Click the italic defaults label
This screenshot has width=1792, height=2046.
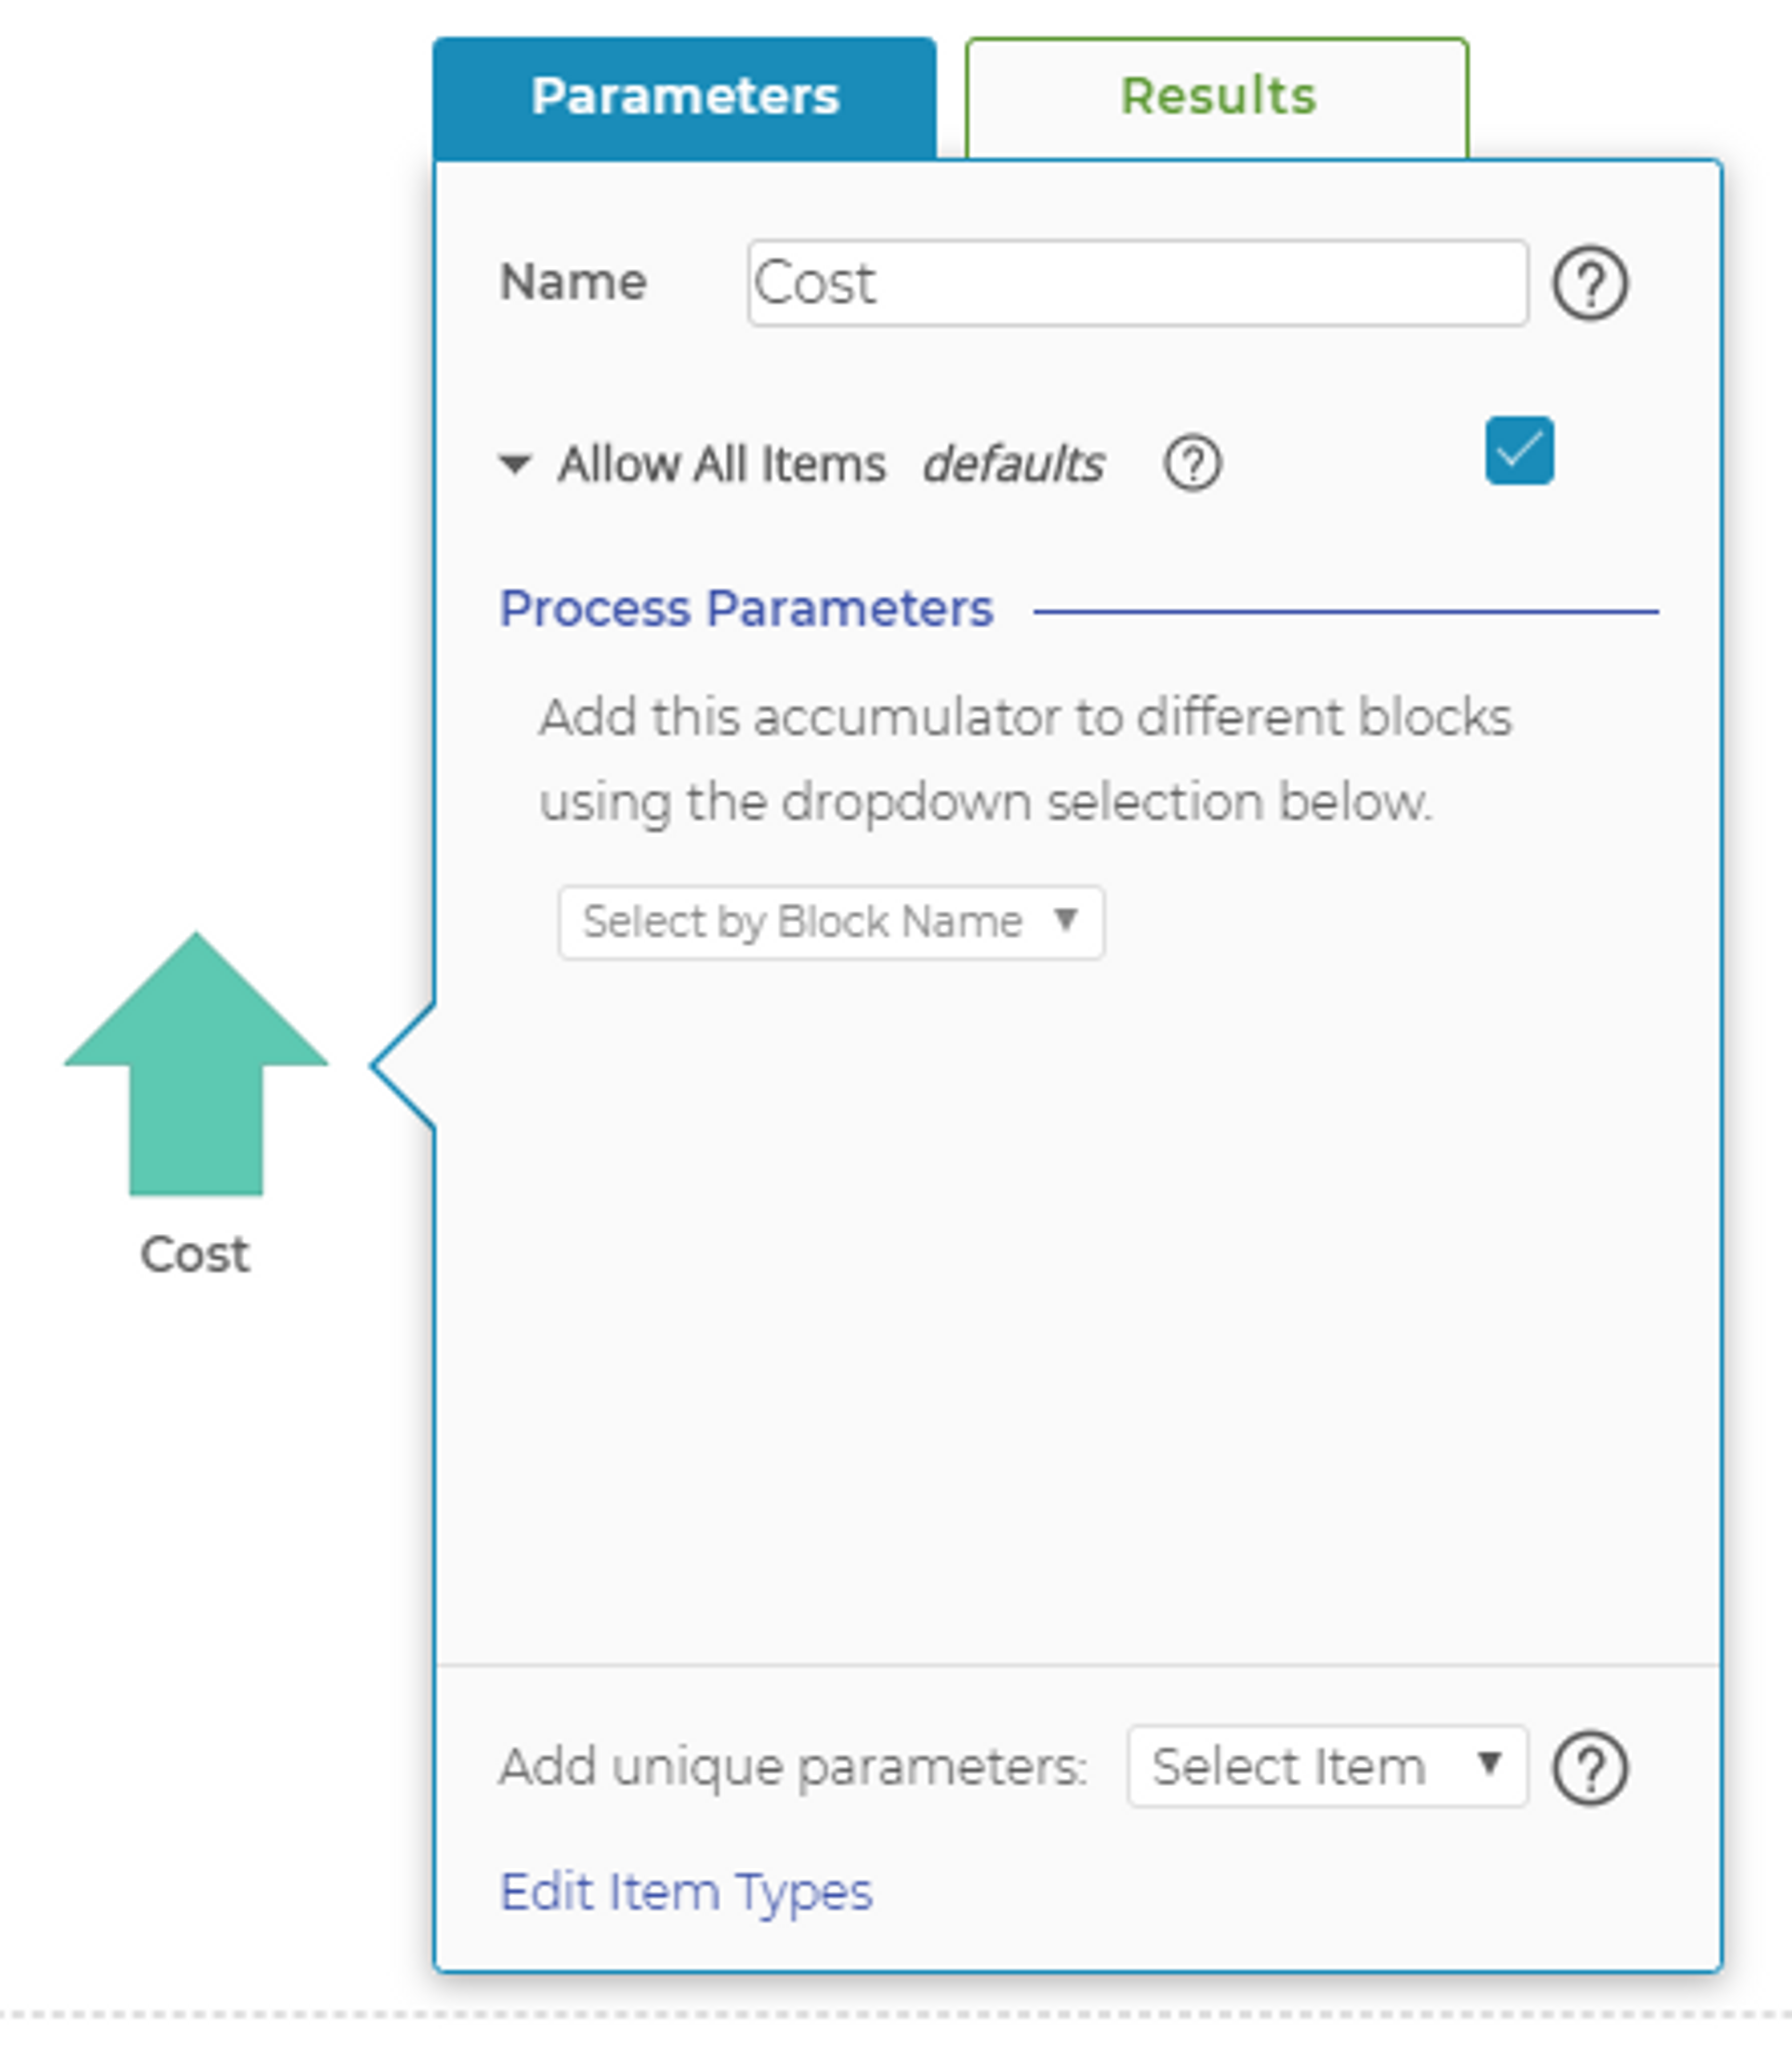coord(1013,464)
